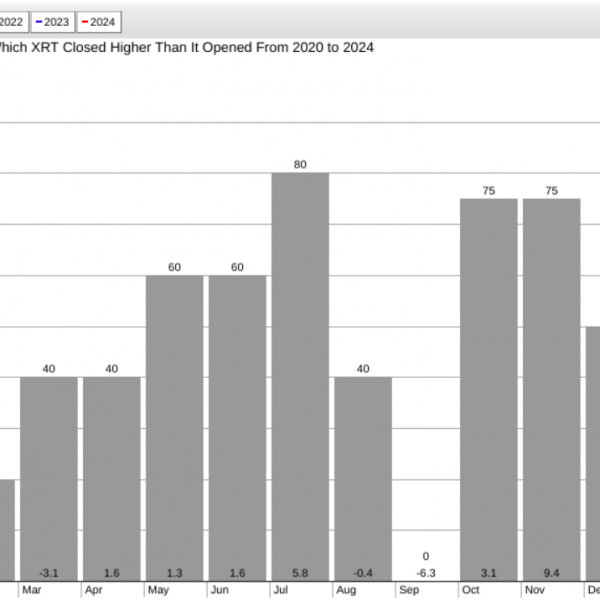Click the 1.6 value in June bar

237,573
